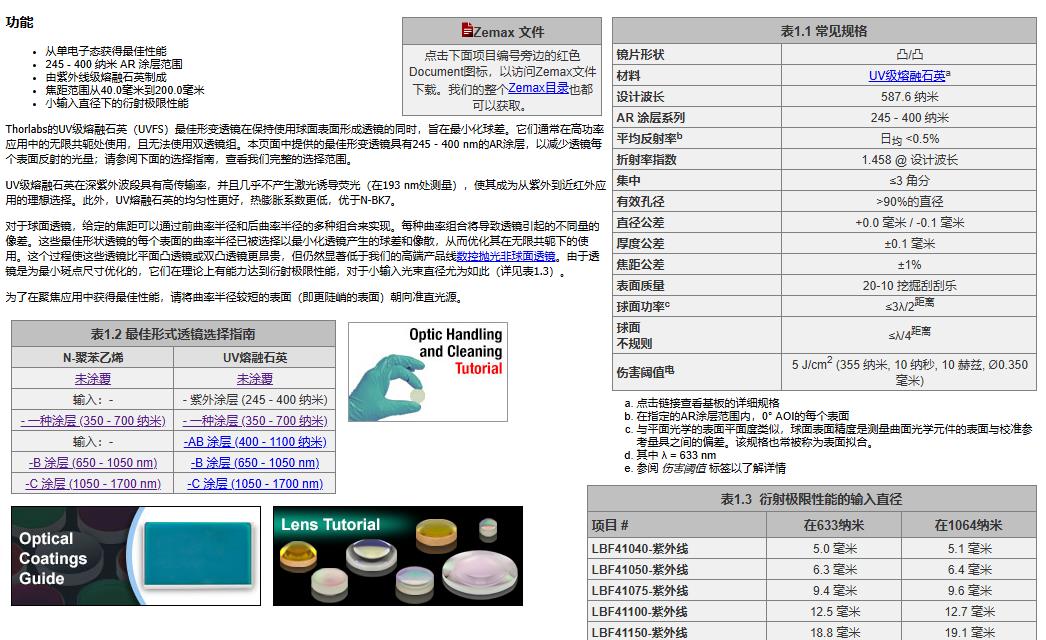Select the LBF41040-紫外线 item row

point(812,549)
